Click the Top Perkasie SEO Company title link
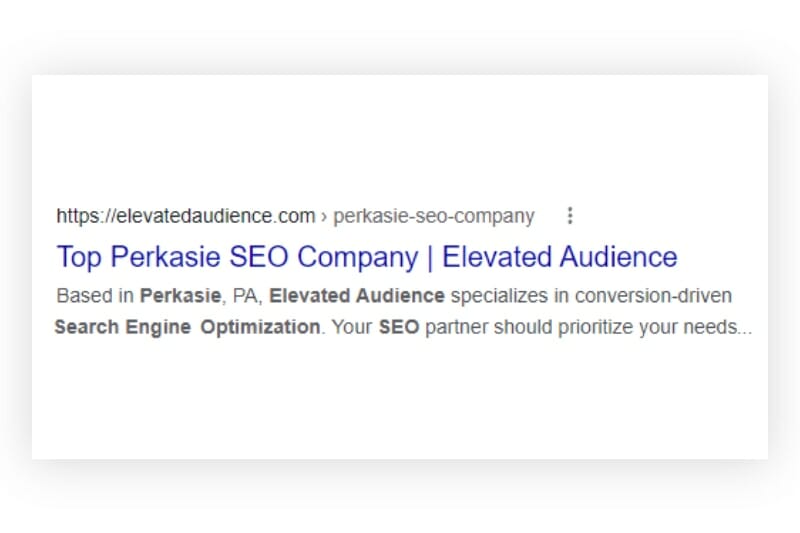Screen dimensions: 800x533 pyautogui.click(x=366, y=257)
